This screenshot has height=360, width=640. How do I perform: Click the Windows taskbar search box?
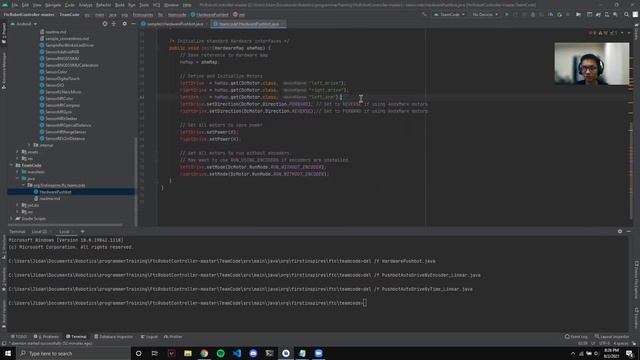click(73, 353)
